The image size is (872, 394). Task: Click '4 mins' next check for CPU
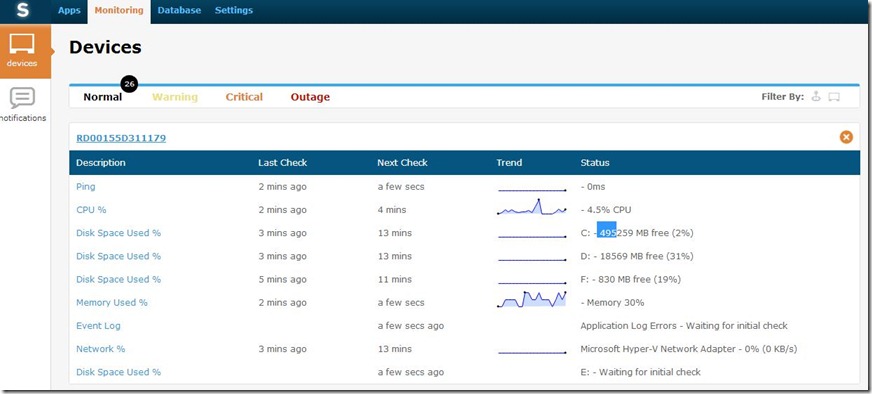[392, 210]
